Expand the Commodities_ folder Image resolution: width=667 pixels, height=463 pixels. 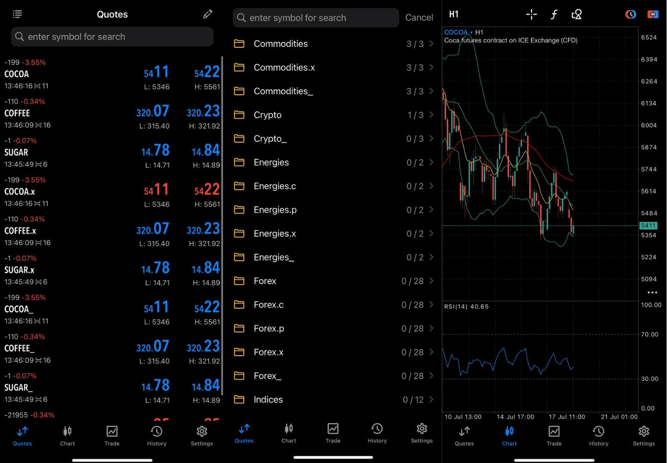[x=334, y=91]
